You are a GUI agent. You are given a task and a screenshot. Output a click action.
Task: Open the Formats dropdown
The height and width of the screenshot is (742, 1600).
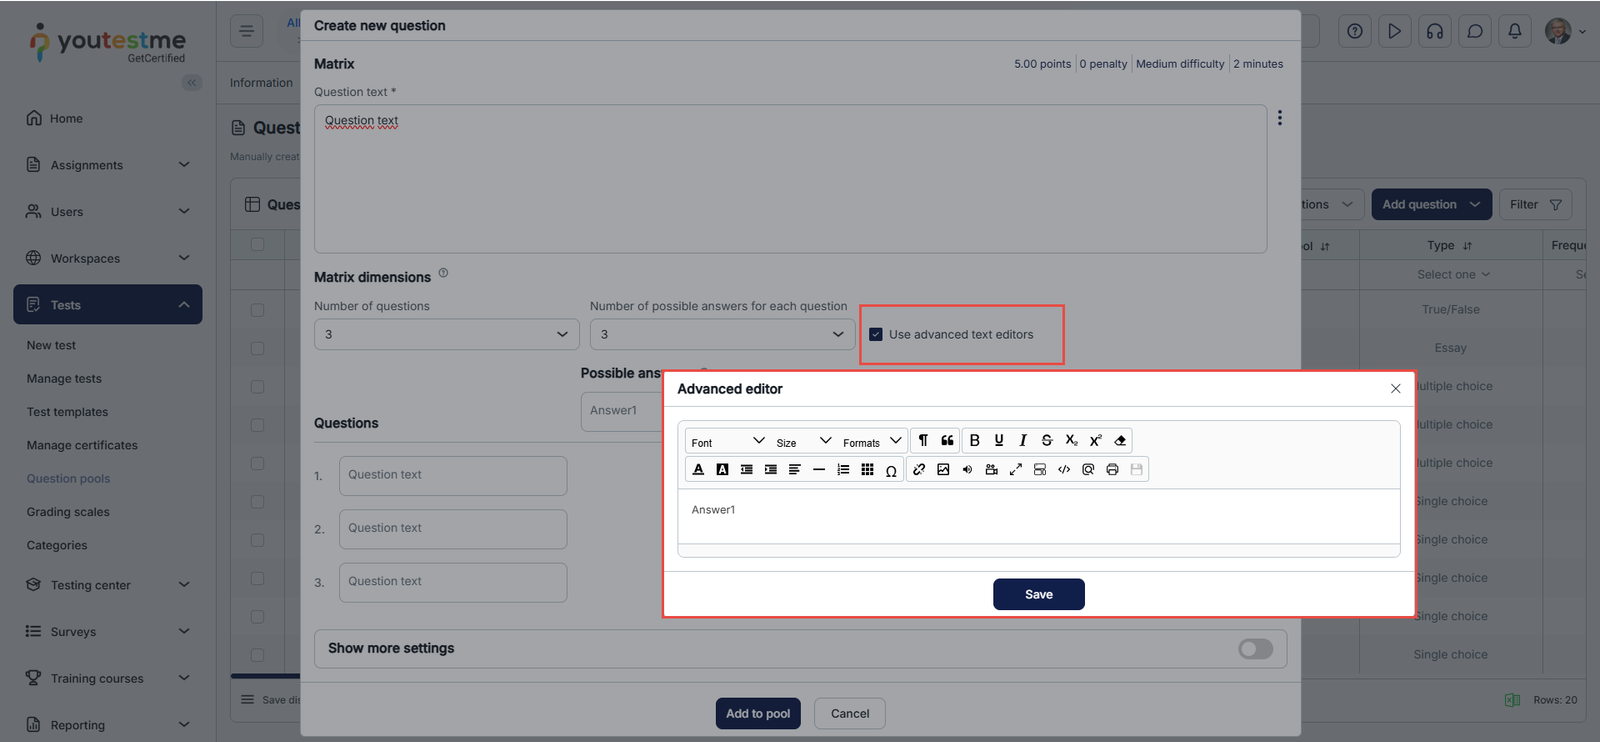pyautogui.click(x=871, y=442)
